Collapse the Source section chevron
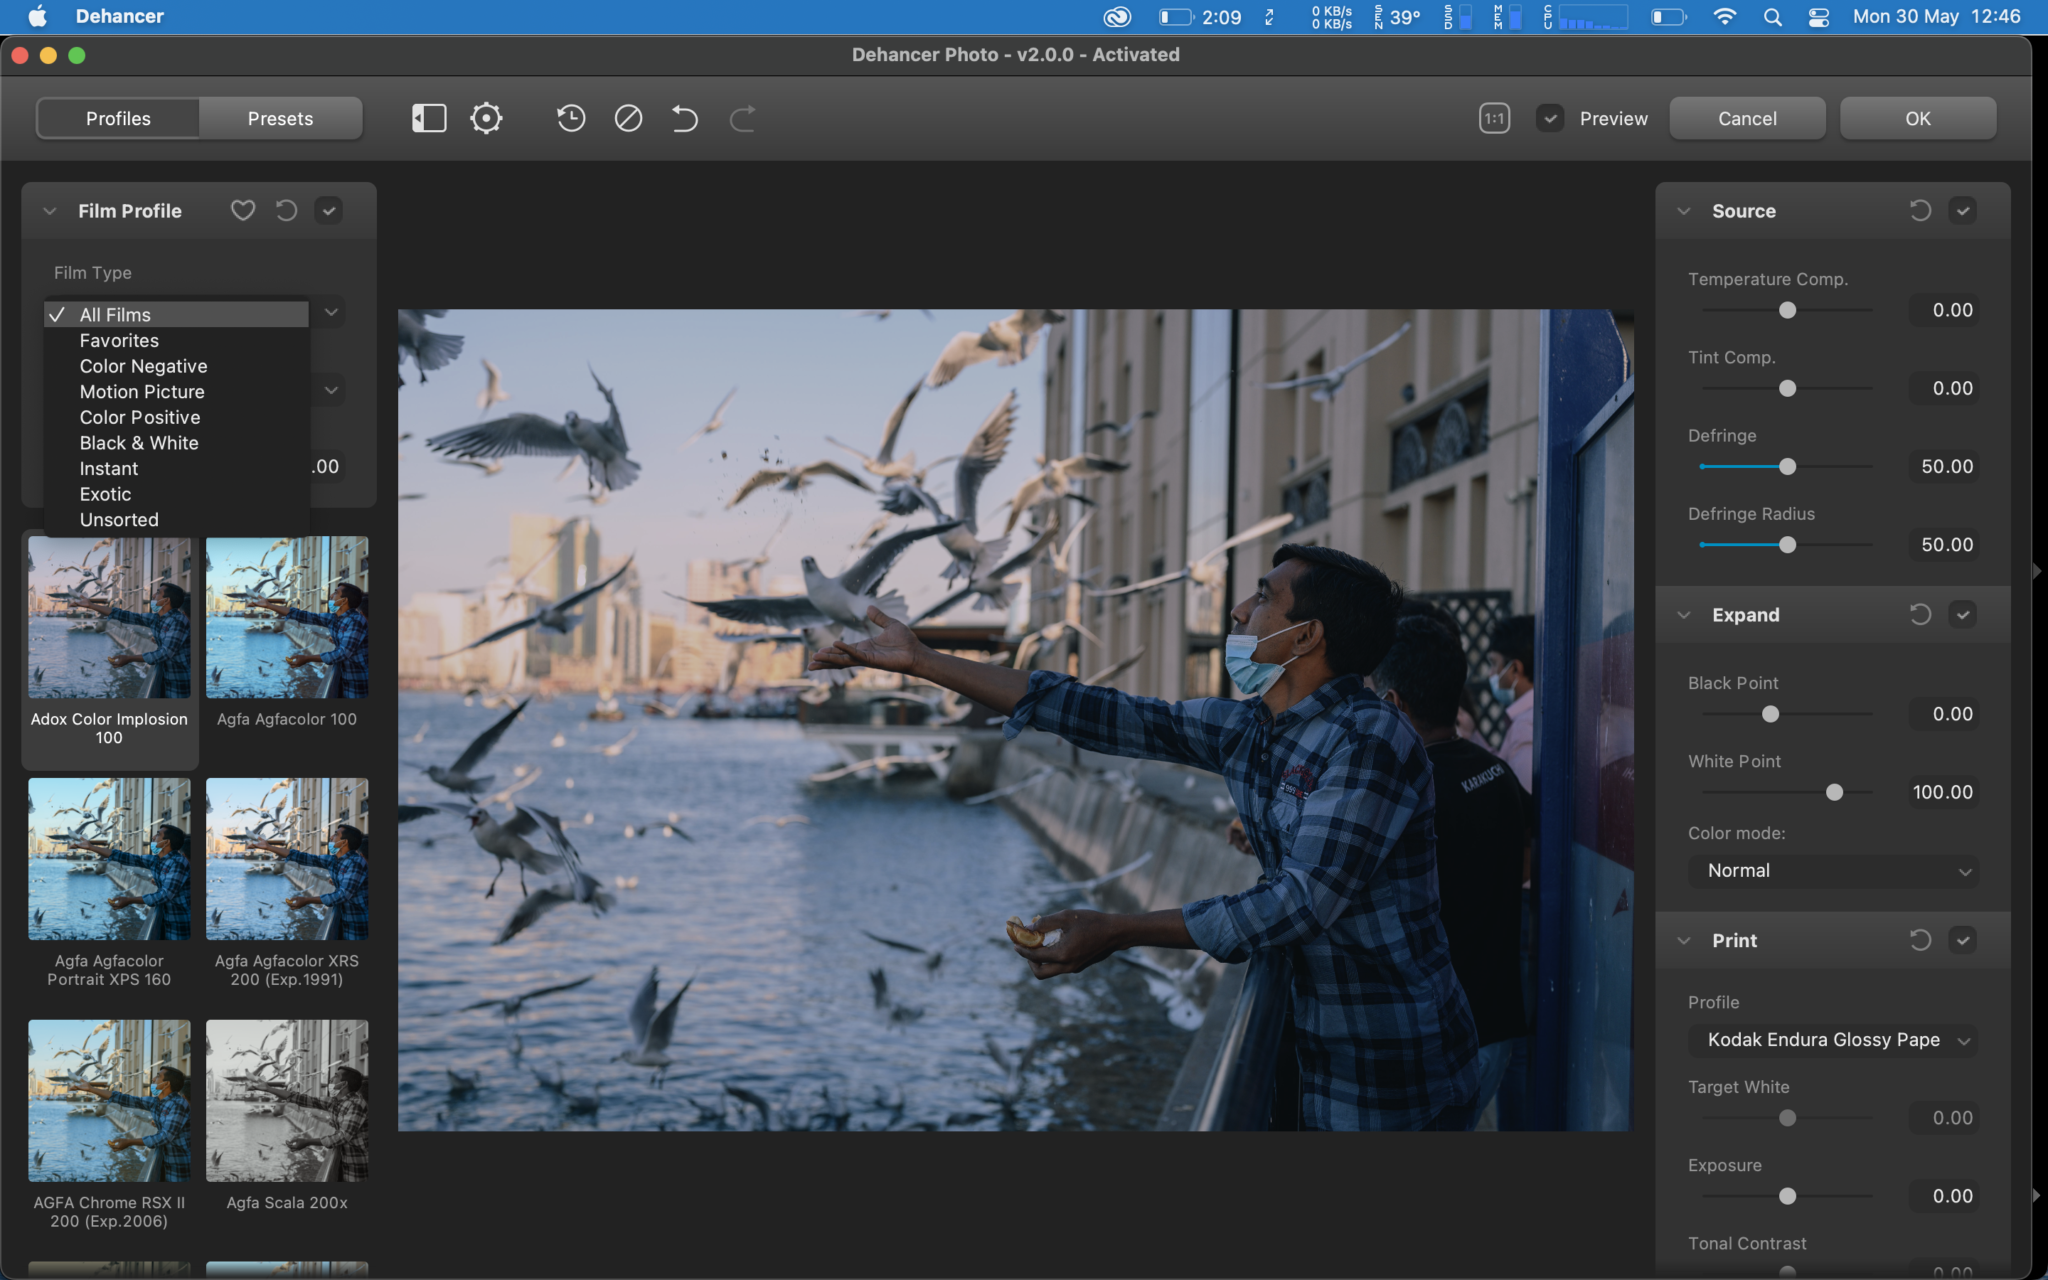 pyautogui.click(x=1684, y=211)
